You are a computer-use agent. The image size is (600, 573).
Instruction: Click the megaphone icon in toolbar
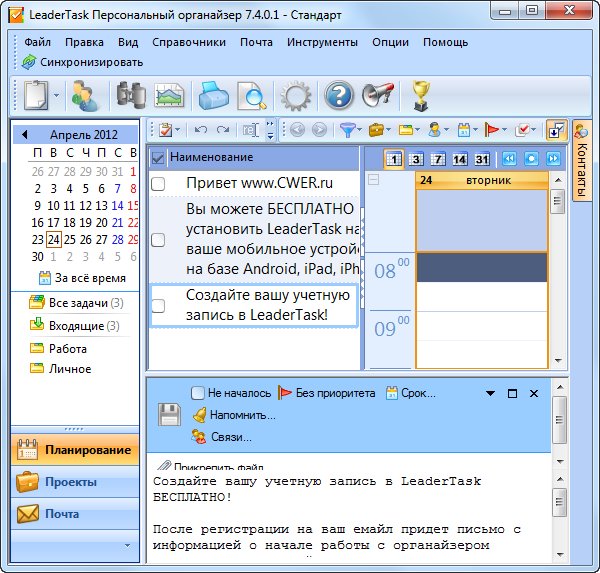(378, 96)
